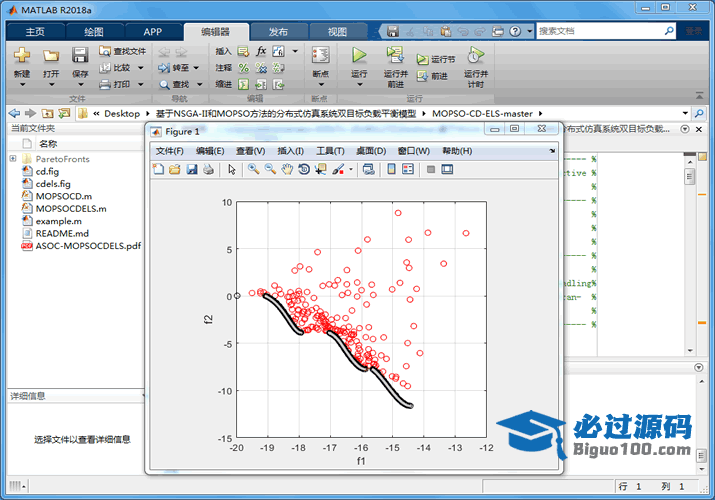Switch to the View (视图) tab
Screen dimensions: 715x500
tap(337, 32)
